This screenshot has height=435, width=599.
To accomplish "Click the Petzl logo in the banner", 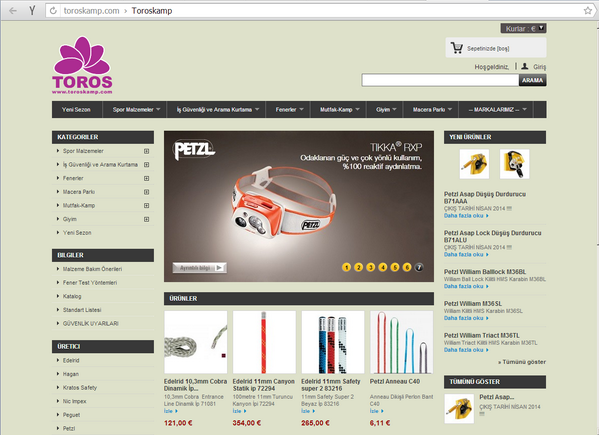I will [194, 149].
